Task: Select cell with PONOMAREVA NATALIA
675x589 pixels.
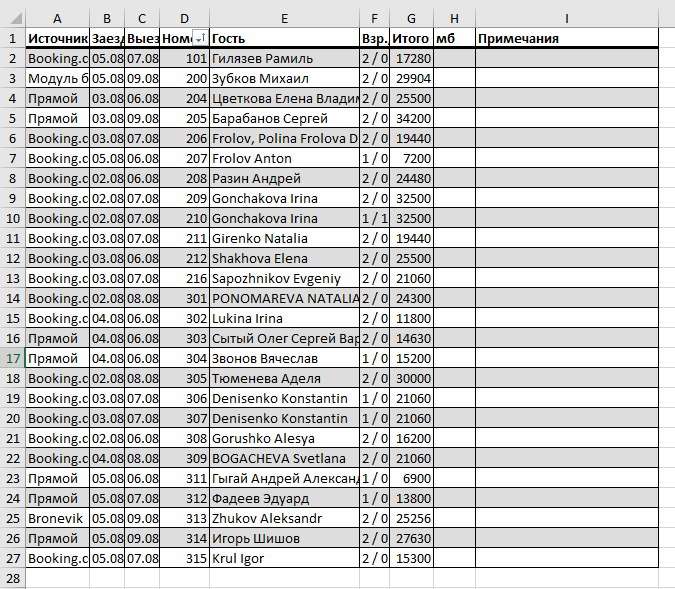Action: coord(284,298)
